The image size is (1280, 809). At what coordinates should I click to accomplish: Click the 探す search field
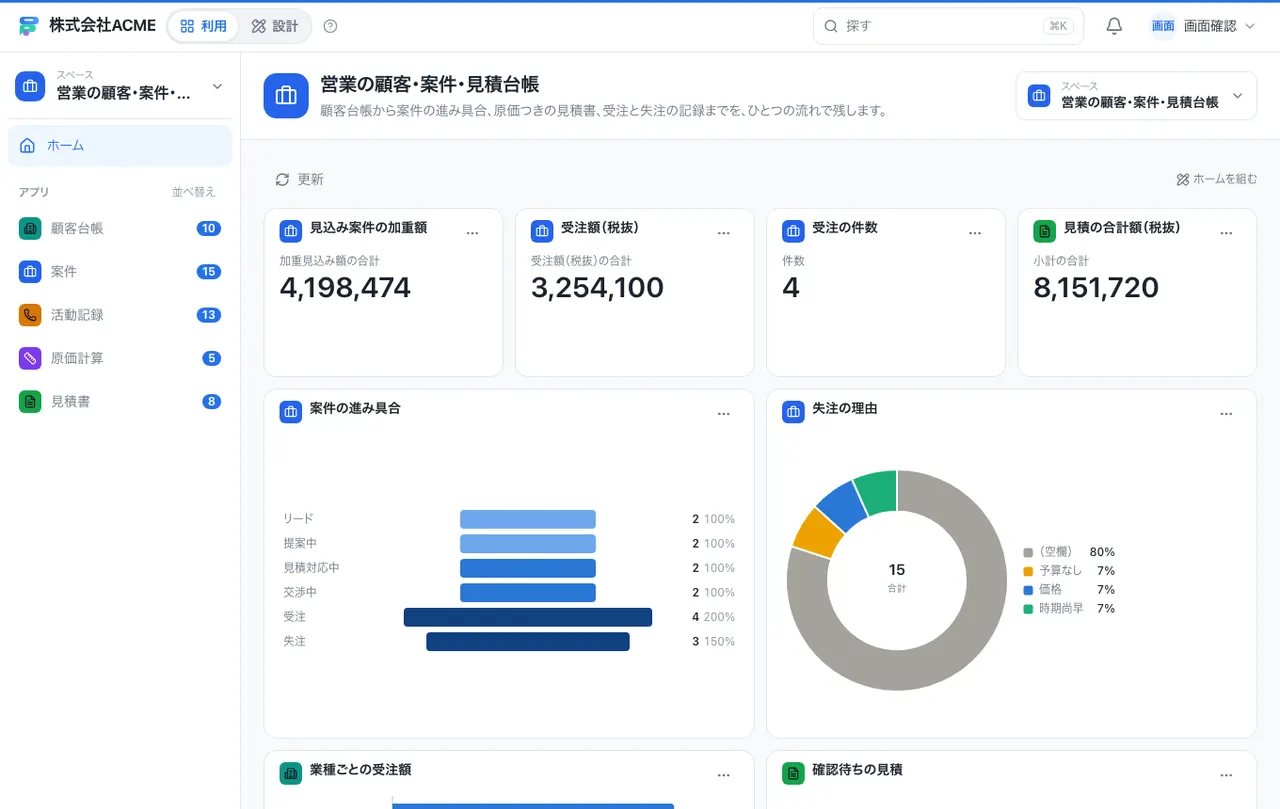[948, 26]
